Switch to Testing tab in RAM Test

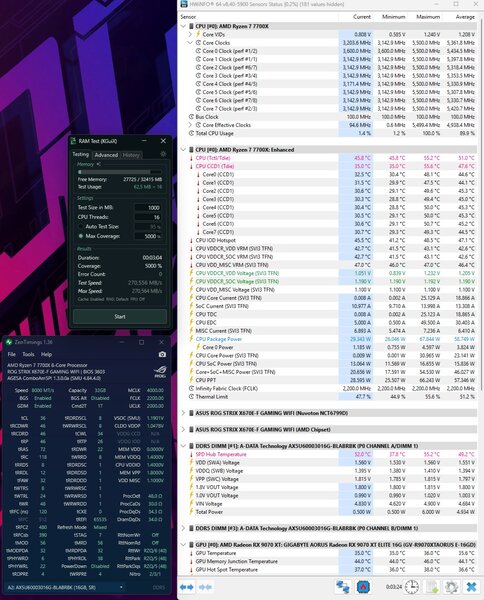click(x=80, y=154)
